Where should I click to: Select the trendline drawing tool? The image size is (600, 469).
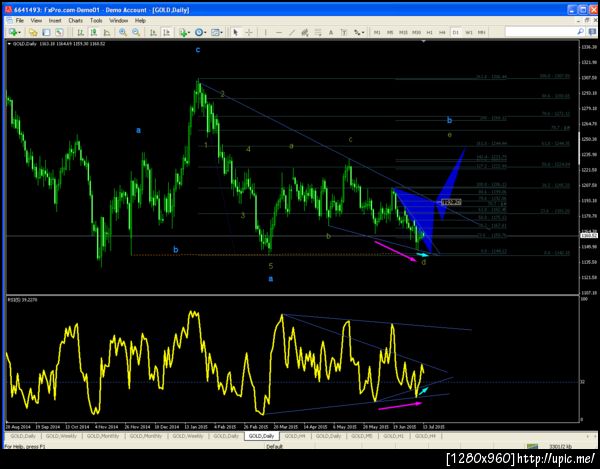[292, 33]
